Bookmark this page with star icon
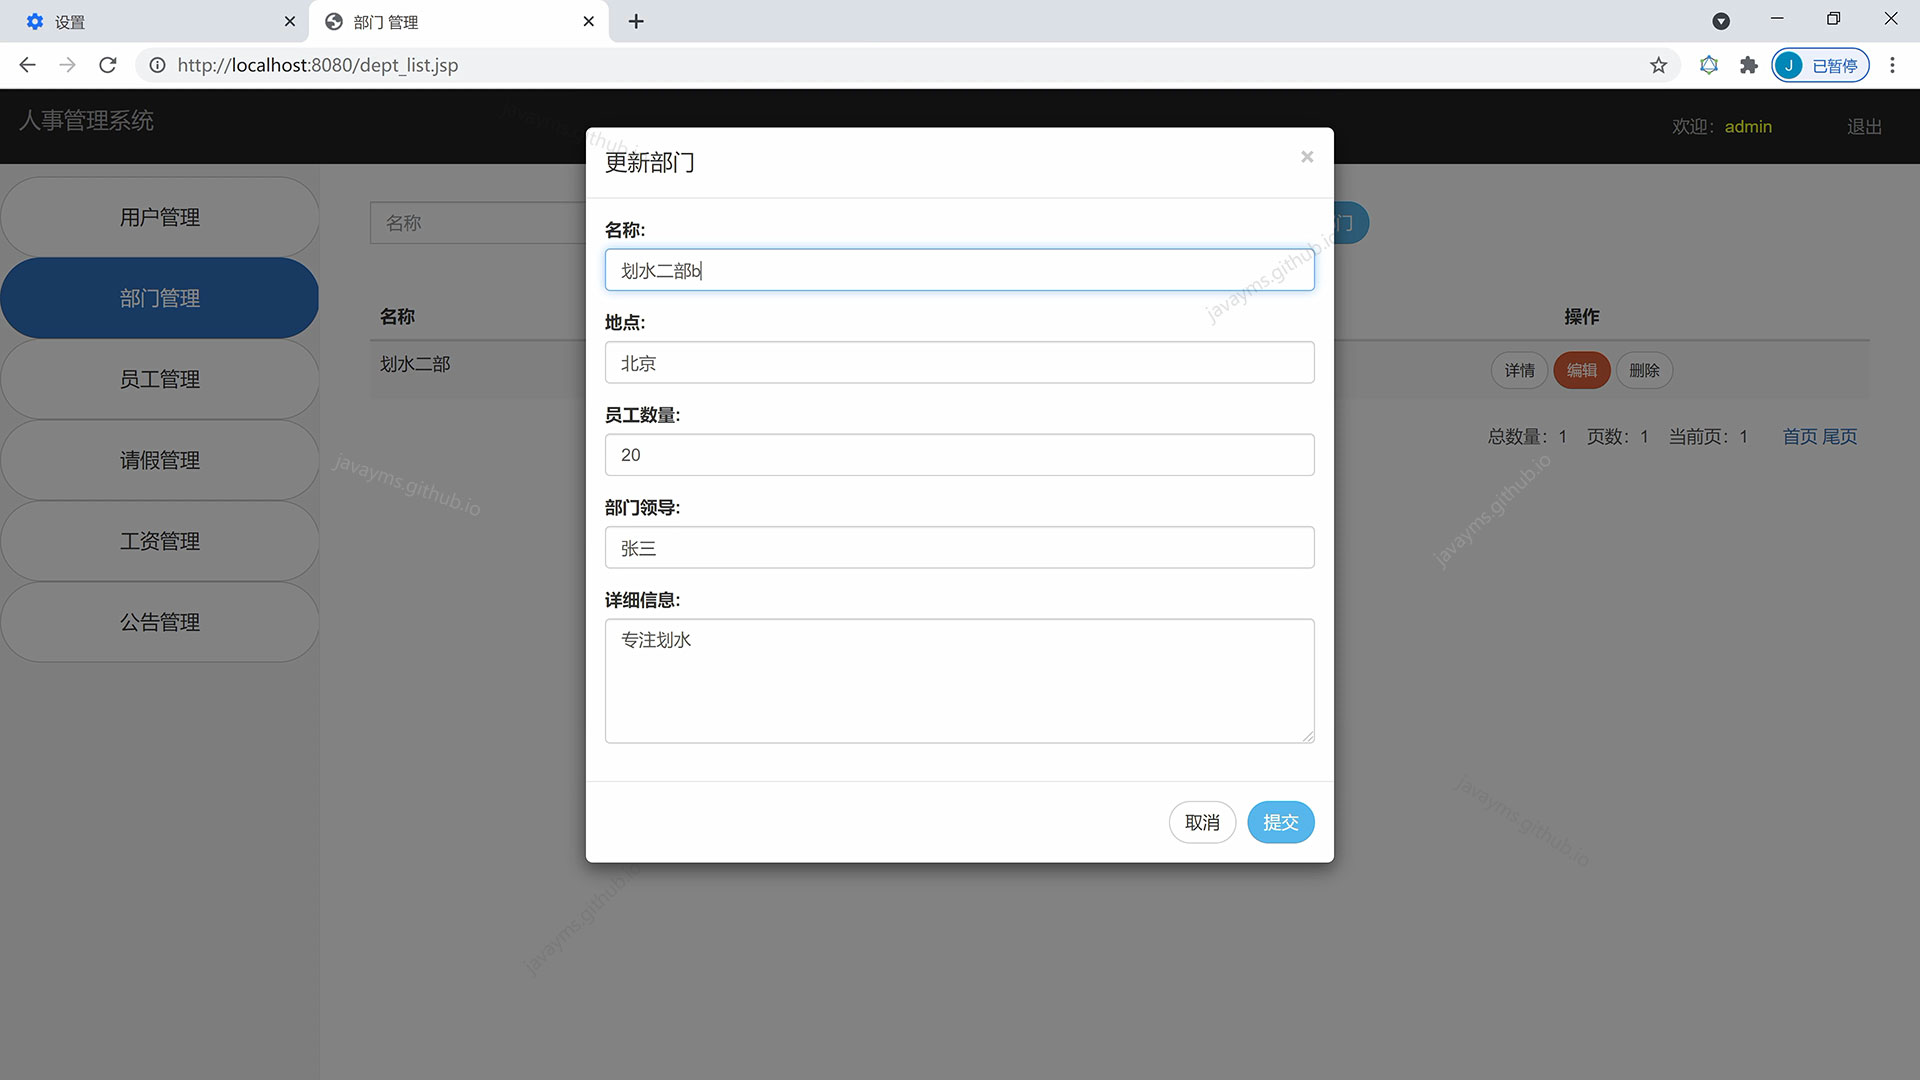Image resolution: width=1920 pixels, height=1080 pixels. coord(1658,65)
